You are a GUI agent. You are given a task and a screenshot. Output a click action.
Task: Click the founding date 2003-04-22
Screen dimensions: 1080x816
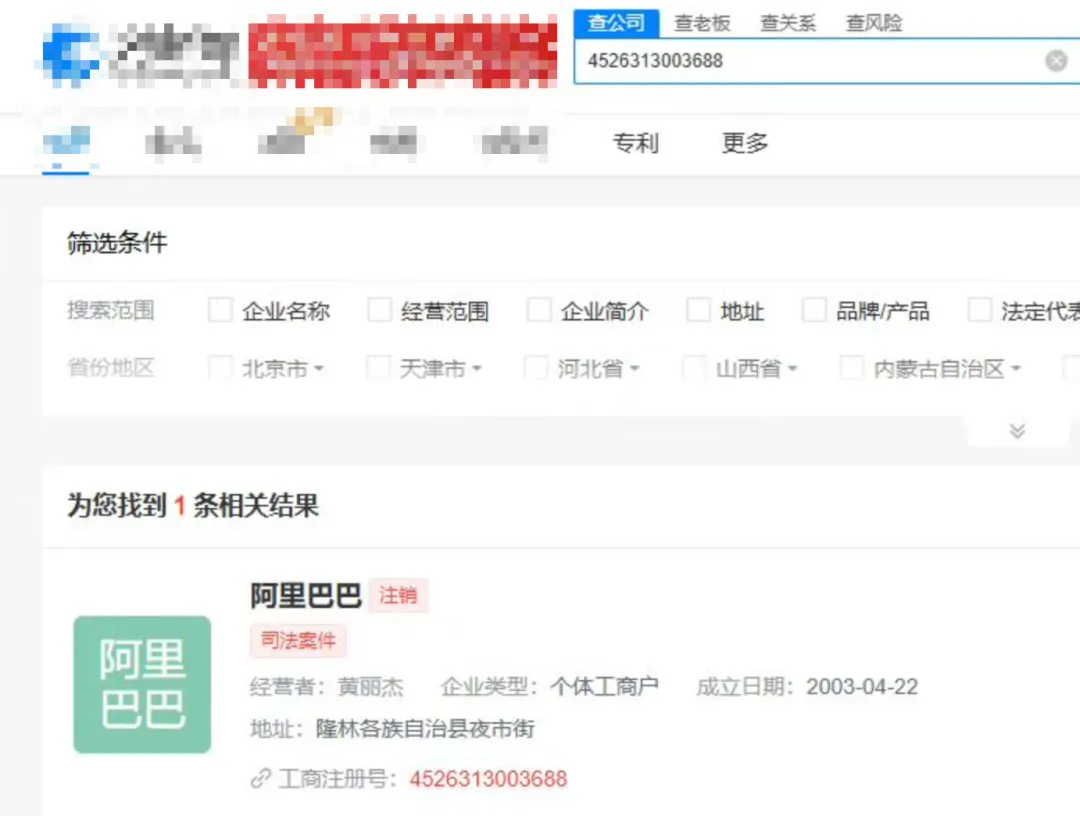(862, 687)
